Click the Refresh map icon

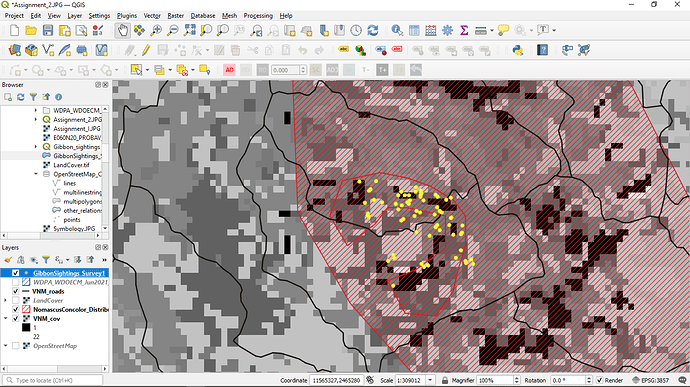pyautogui.click(x=373, y=30)
